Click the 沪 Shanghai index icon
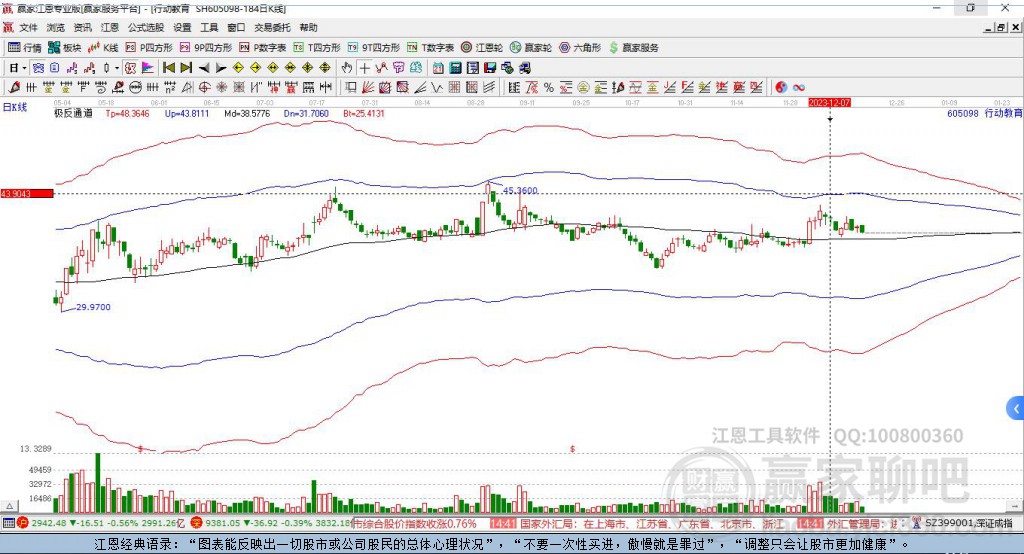The height and width of the screenshot is (554, 1024). [23, 523]
